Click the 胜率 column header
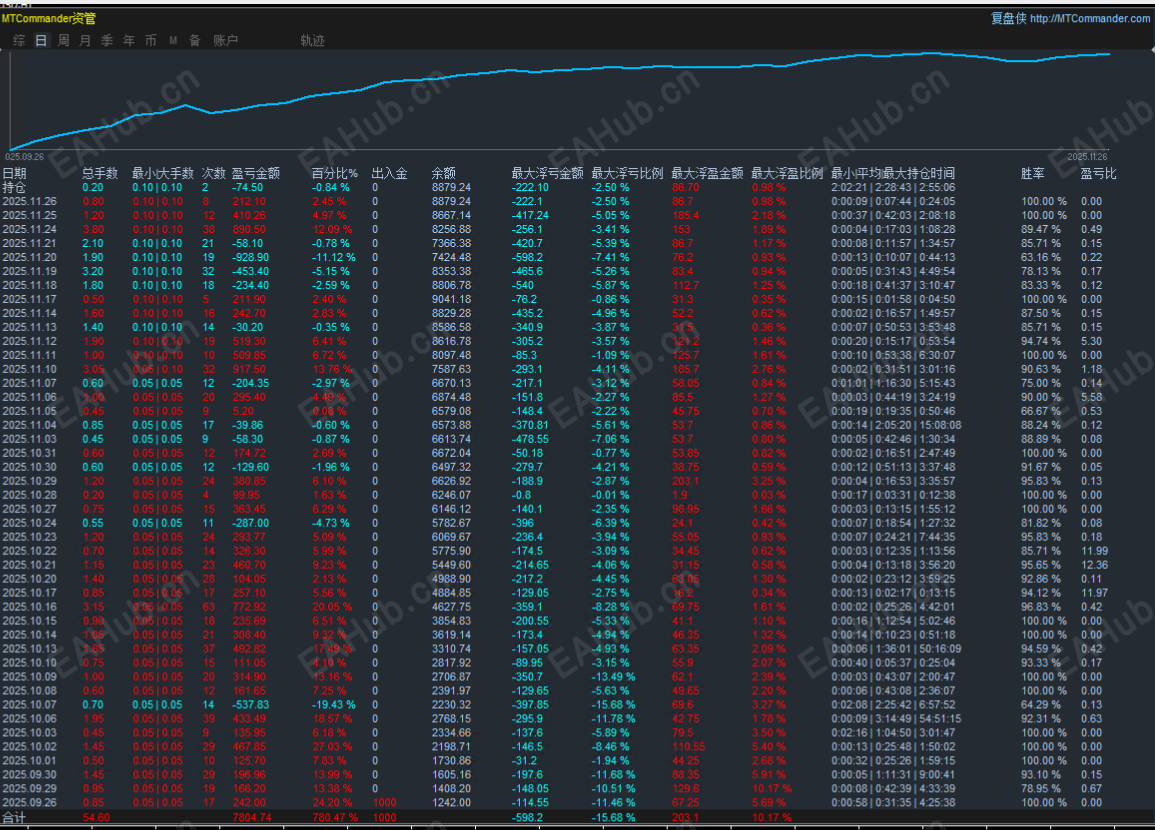 click(x=1033, y=174)
